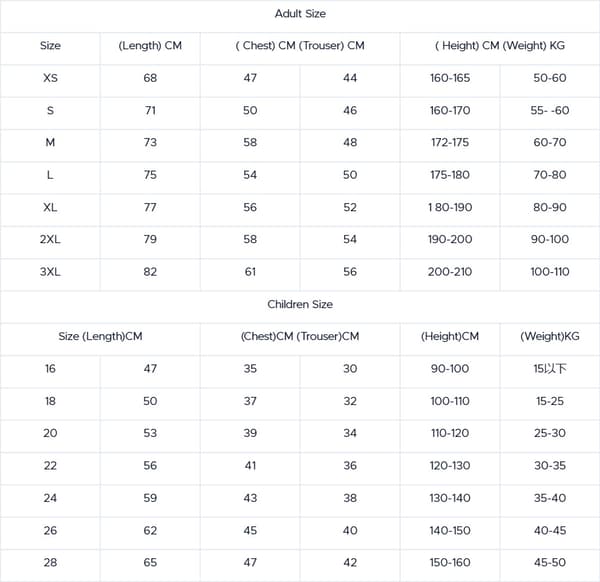Click the 1 80-190 height value
Viewport: 600px width, 582px height.
450,207
